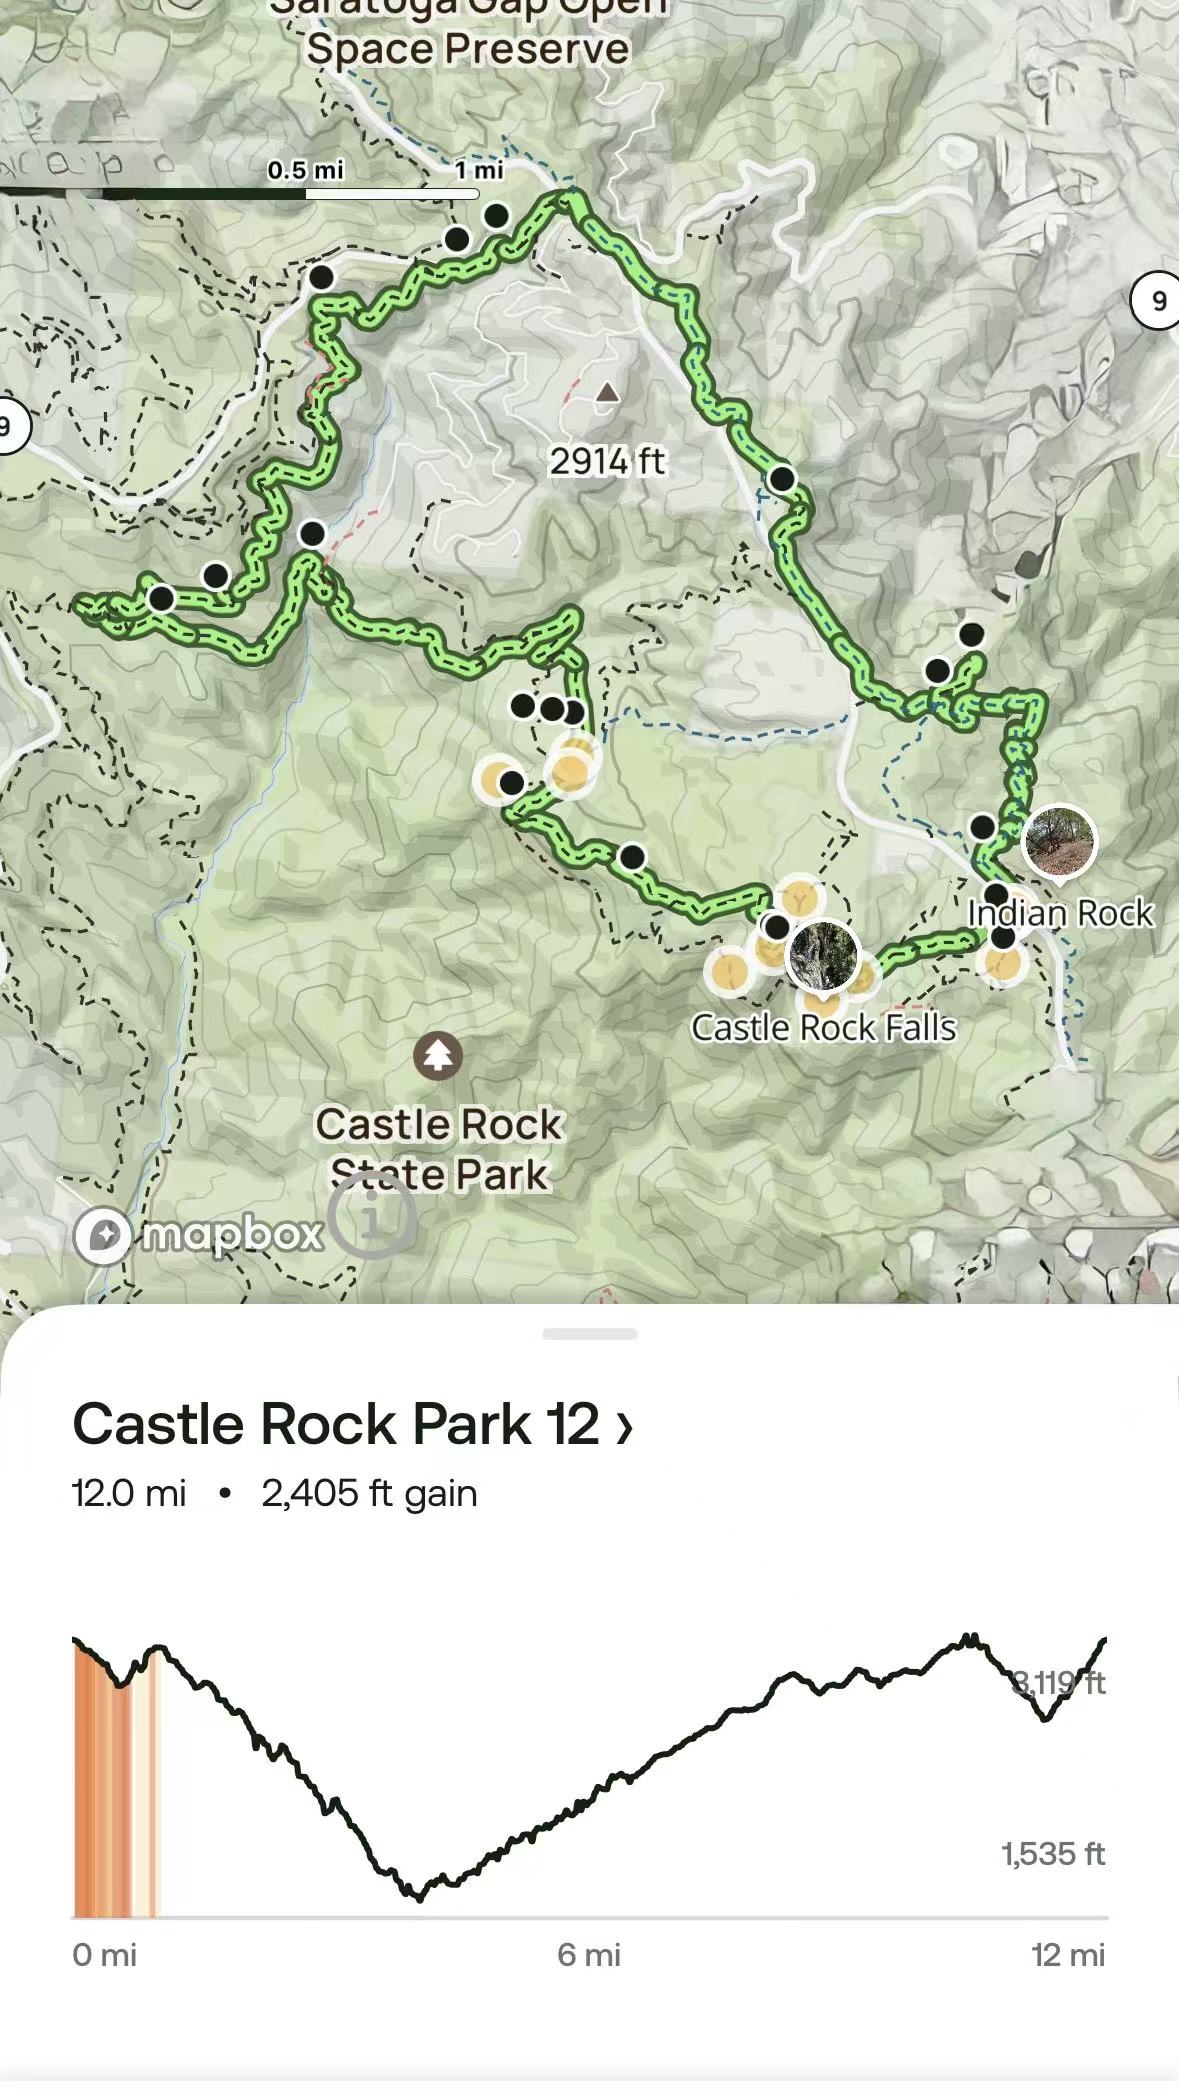This screenshot has width=1179, height=2090.
Task: Open the Indian Rock photo marker
Action: pyautogui.click(x=1060, y=841)
